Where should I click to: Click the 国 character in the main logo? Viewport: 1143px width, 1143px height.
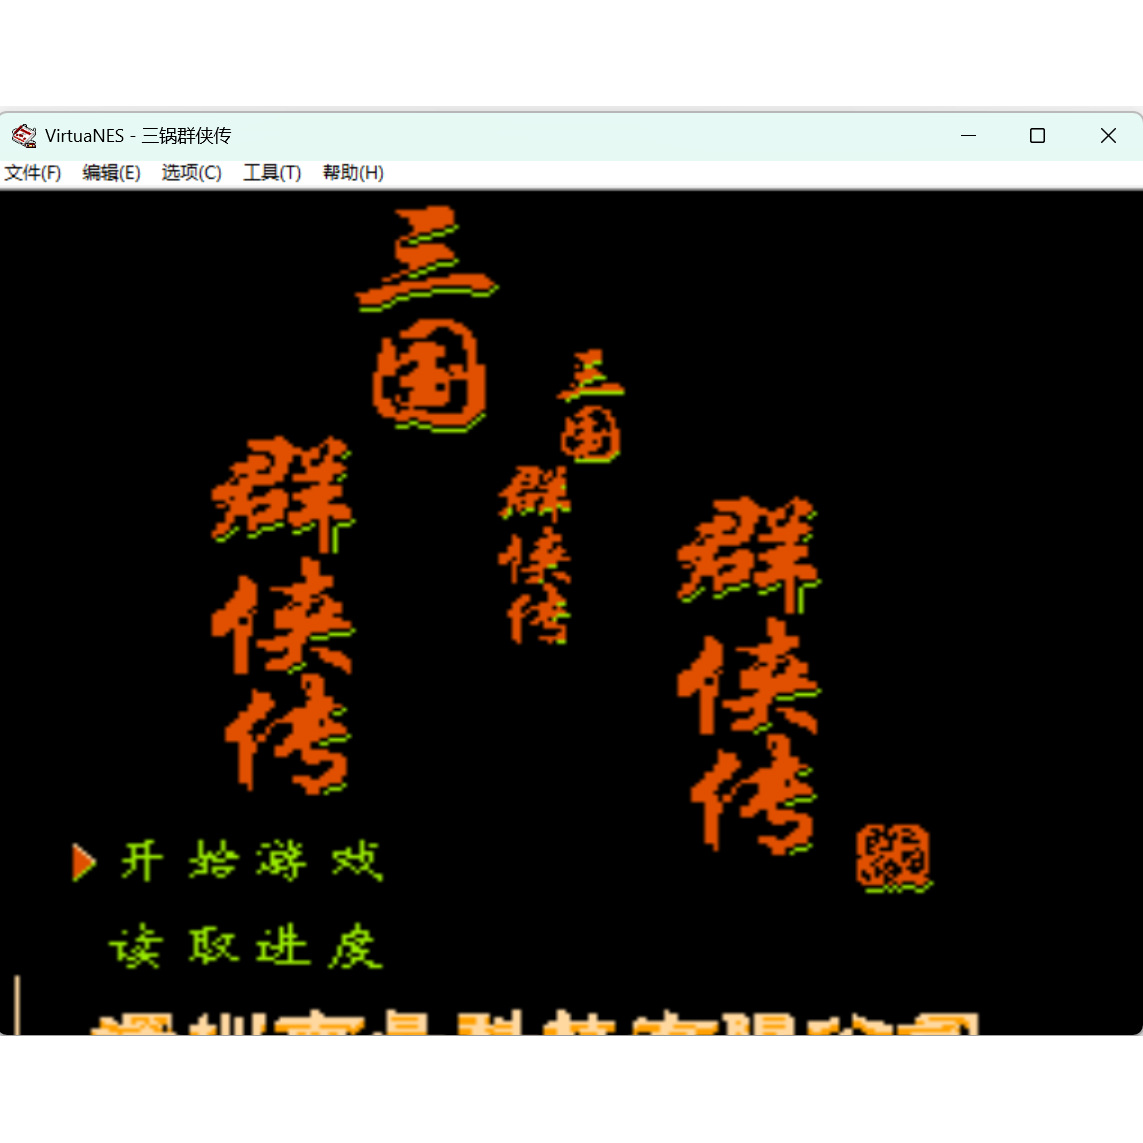click(x=428, y=380)
